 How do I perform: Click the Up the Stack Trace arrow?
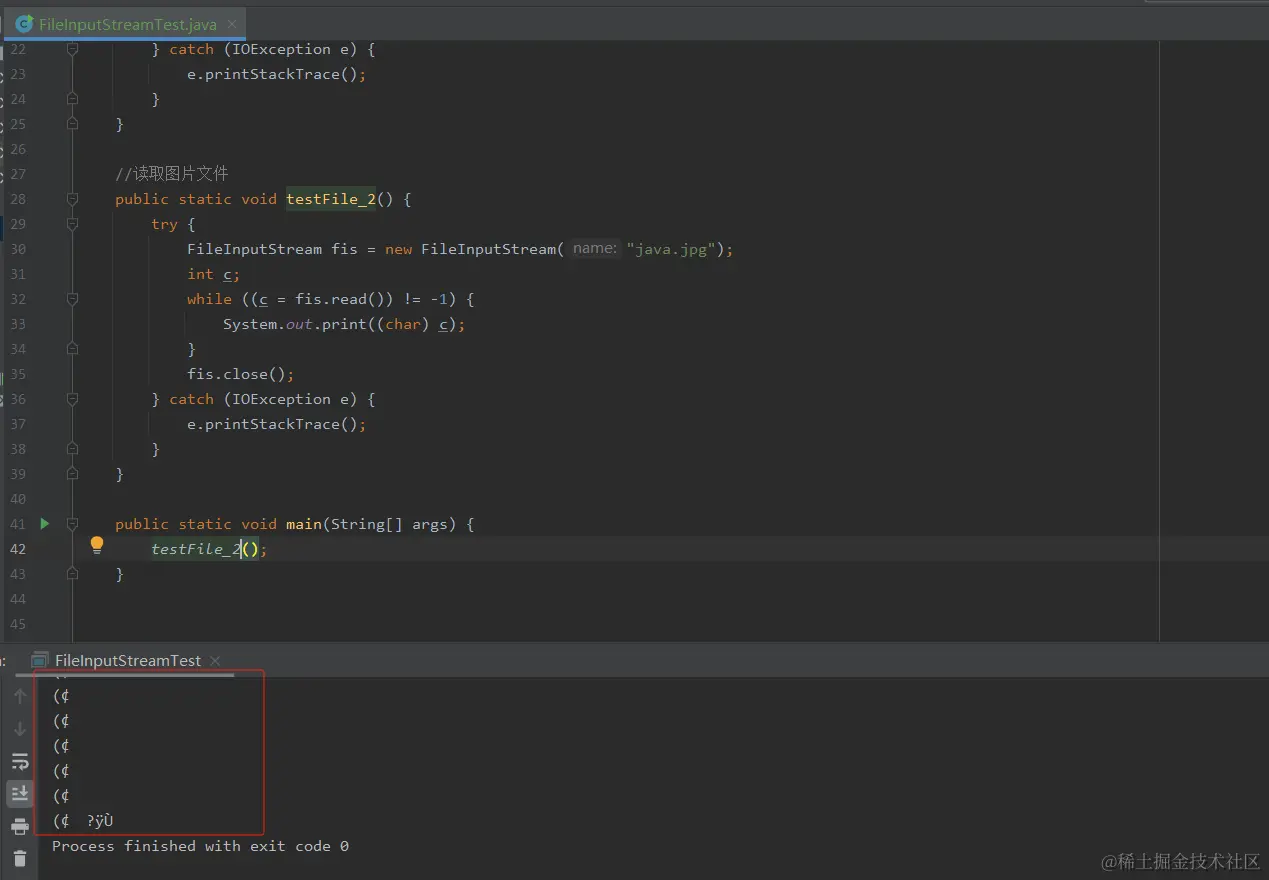tap(20, 696)
